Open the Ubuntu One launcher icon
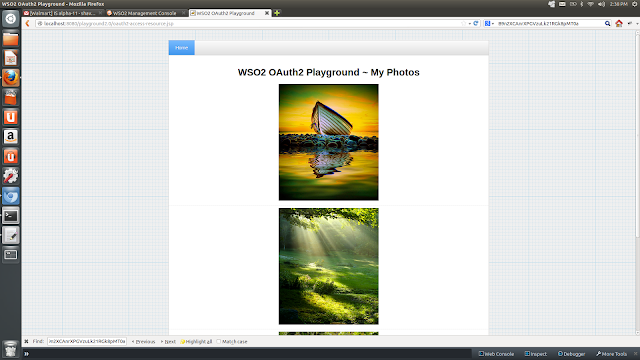Image resolution: width=640 pixels, height=360 pixels. 11,117
